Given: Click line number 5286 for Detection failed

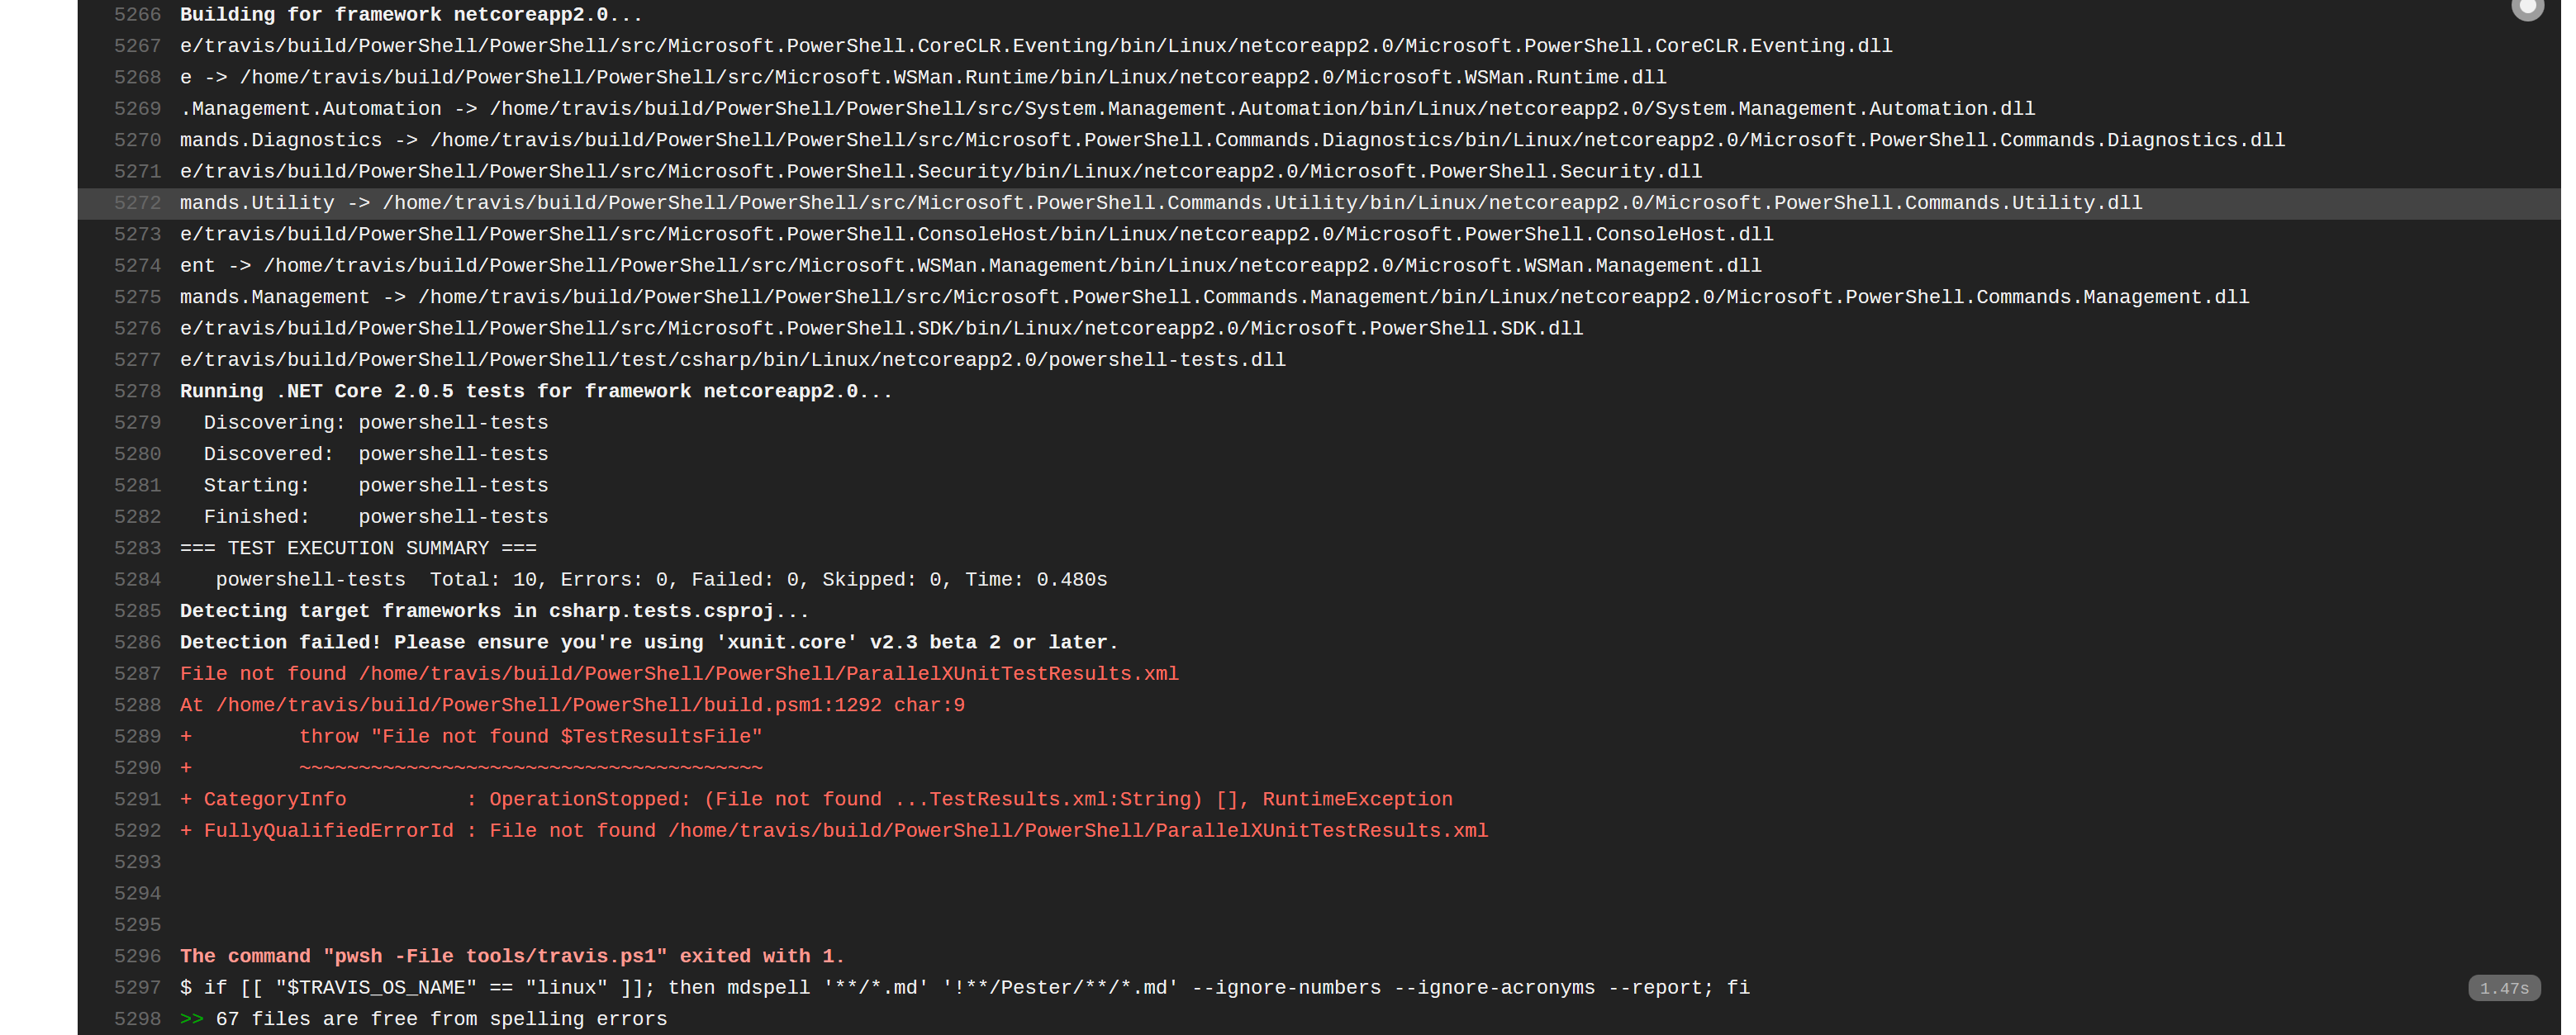Looking at the screenshot, I should 137,642.
